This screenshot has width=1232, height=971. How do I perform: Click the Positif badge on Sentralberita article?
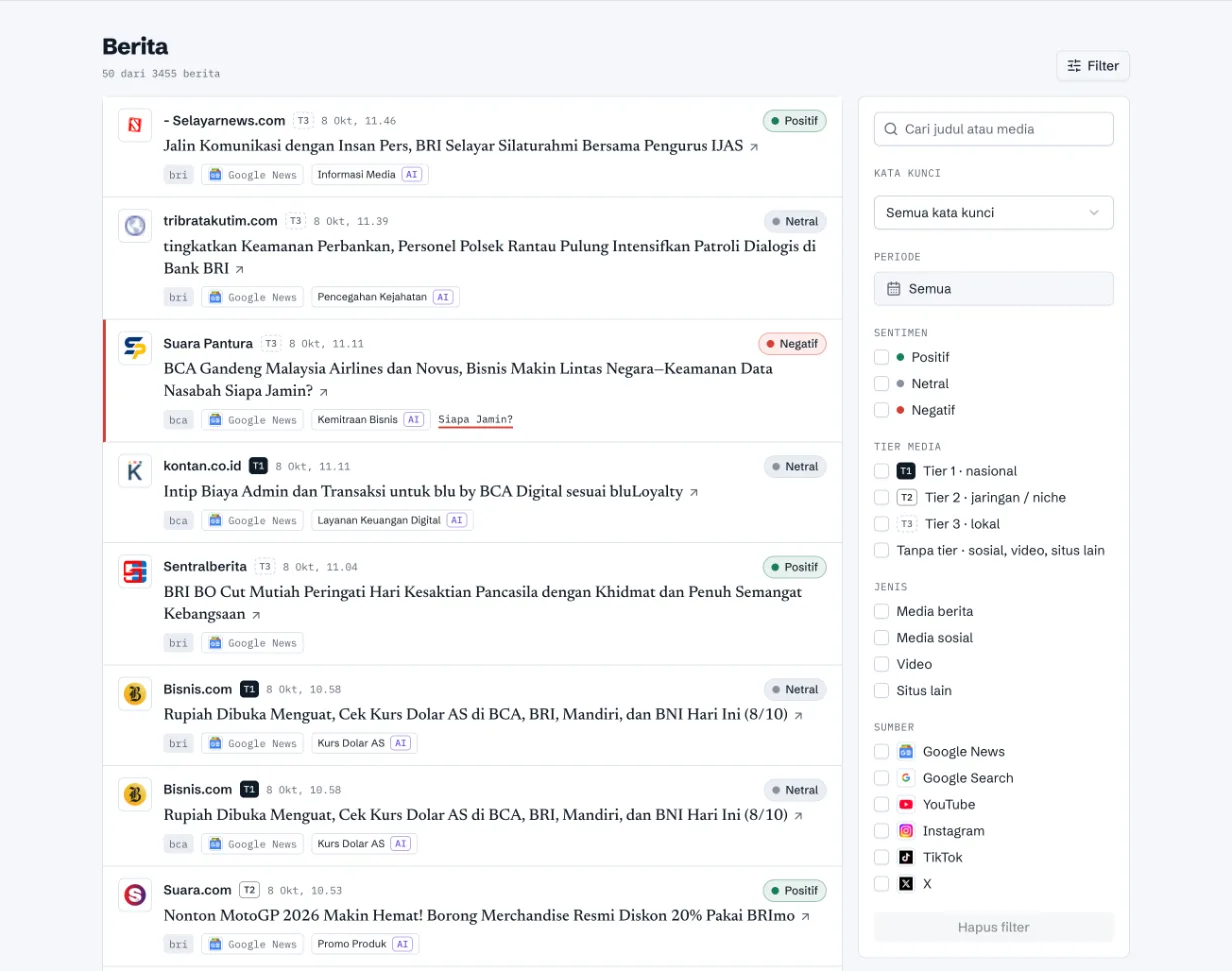(795, 567)
